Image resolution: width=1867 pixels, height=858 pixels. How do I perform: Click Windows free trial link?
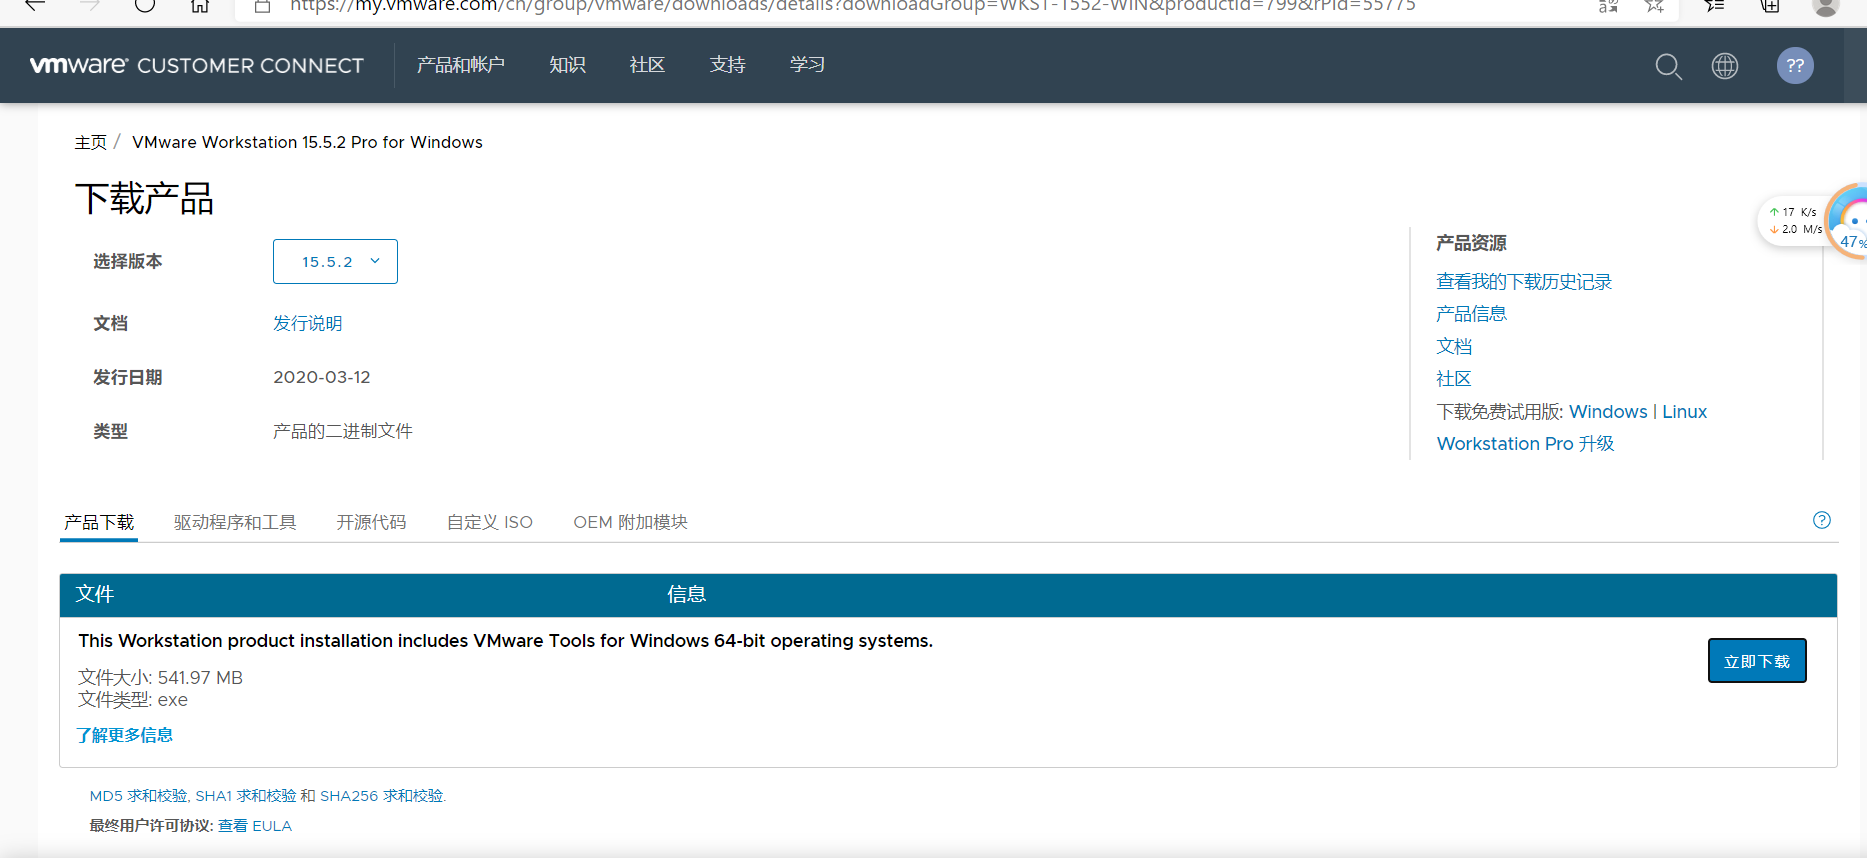pos(1608,411)
